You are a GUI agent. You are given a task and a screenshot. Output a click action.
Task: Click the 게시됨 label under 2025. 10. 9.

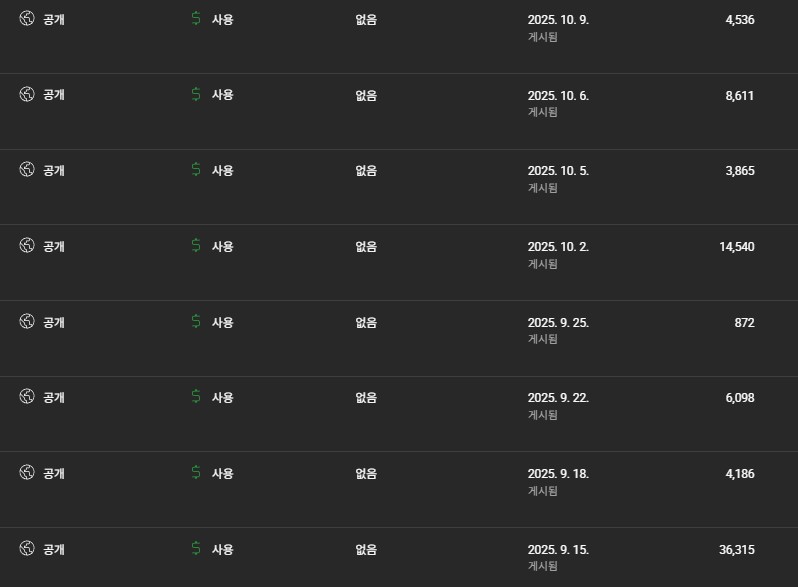[x=542, y=37]
